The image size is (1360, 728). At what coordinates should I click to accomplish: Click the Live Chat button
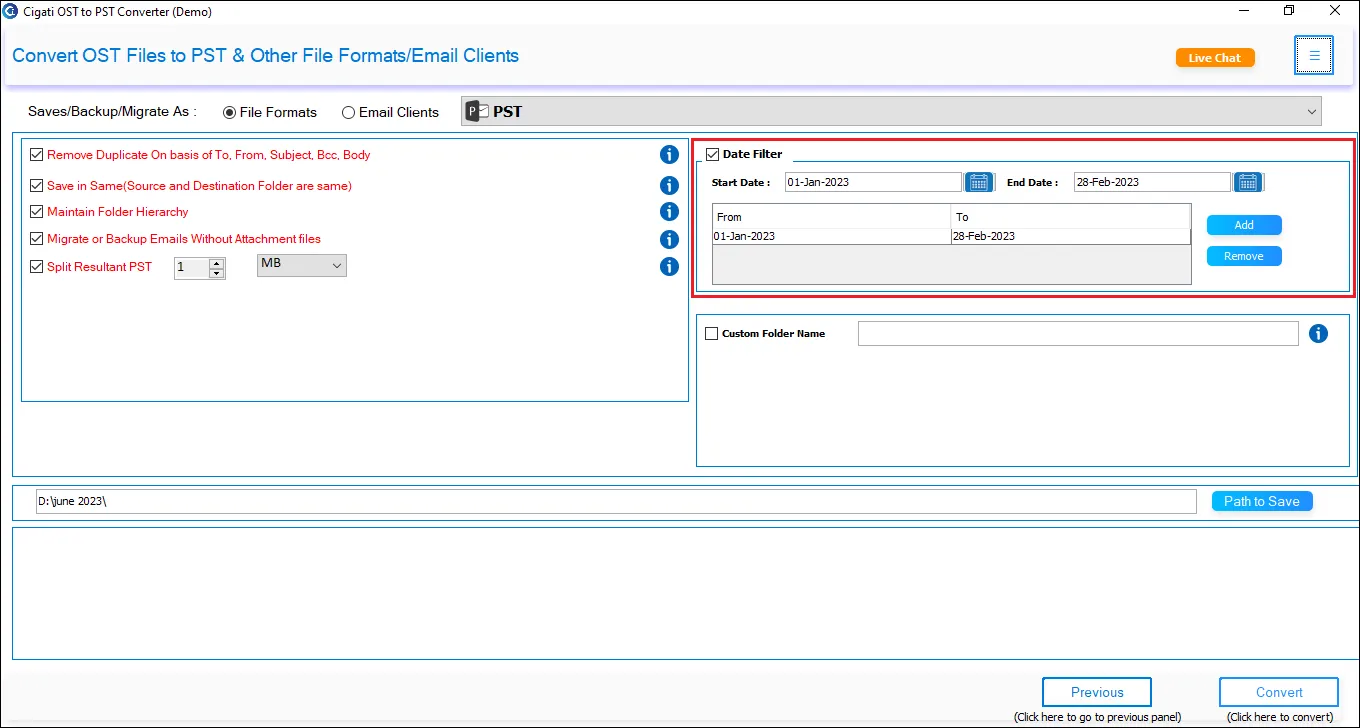[1215, 58]
